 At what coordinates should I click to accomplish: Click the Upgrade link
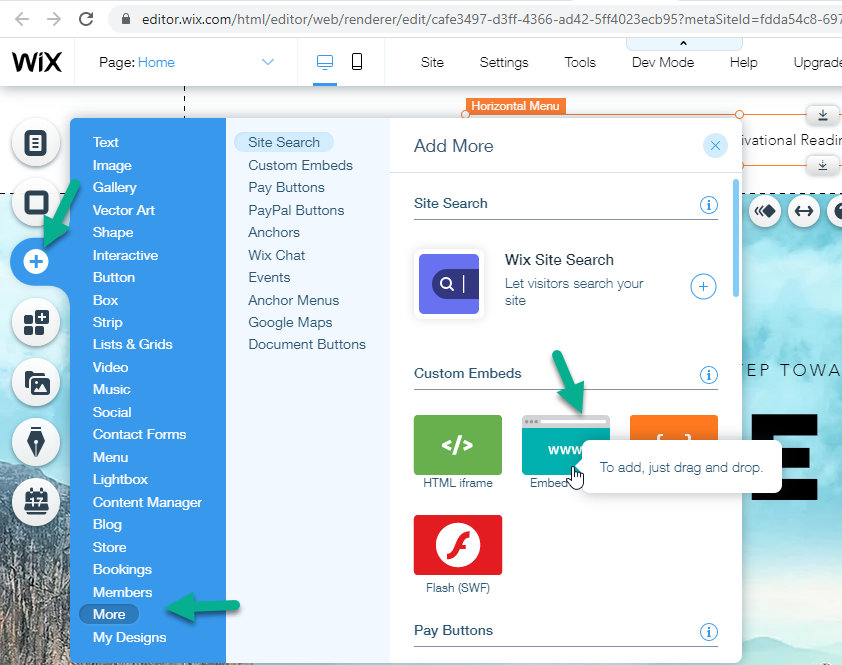(817, 62)
